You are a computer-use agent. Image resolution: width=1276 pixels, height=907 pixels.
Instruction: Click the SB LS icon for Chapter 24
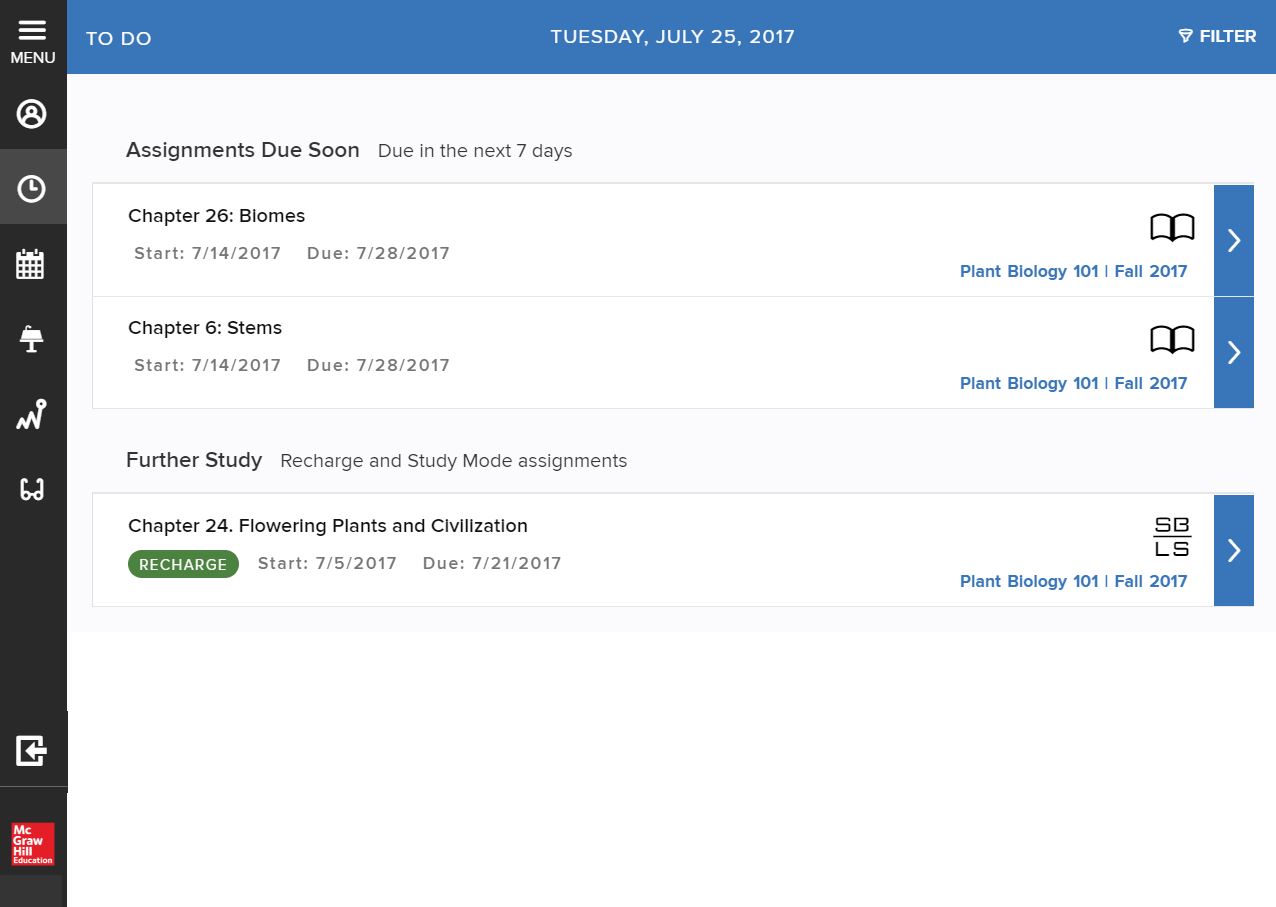pyautogui.click(x=1172, y=537)
